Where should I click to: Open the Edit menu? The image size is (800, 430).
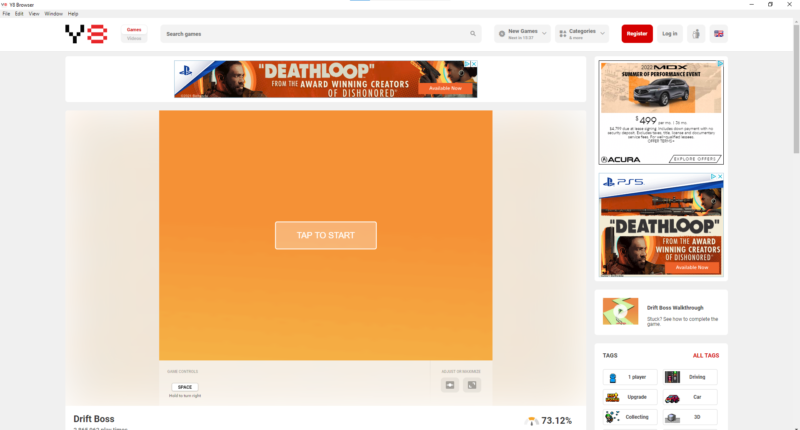pos(19,14)
